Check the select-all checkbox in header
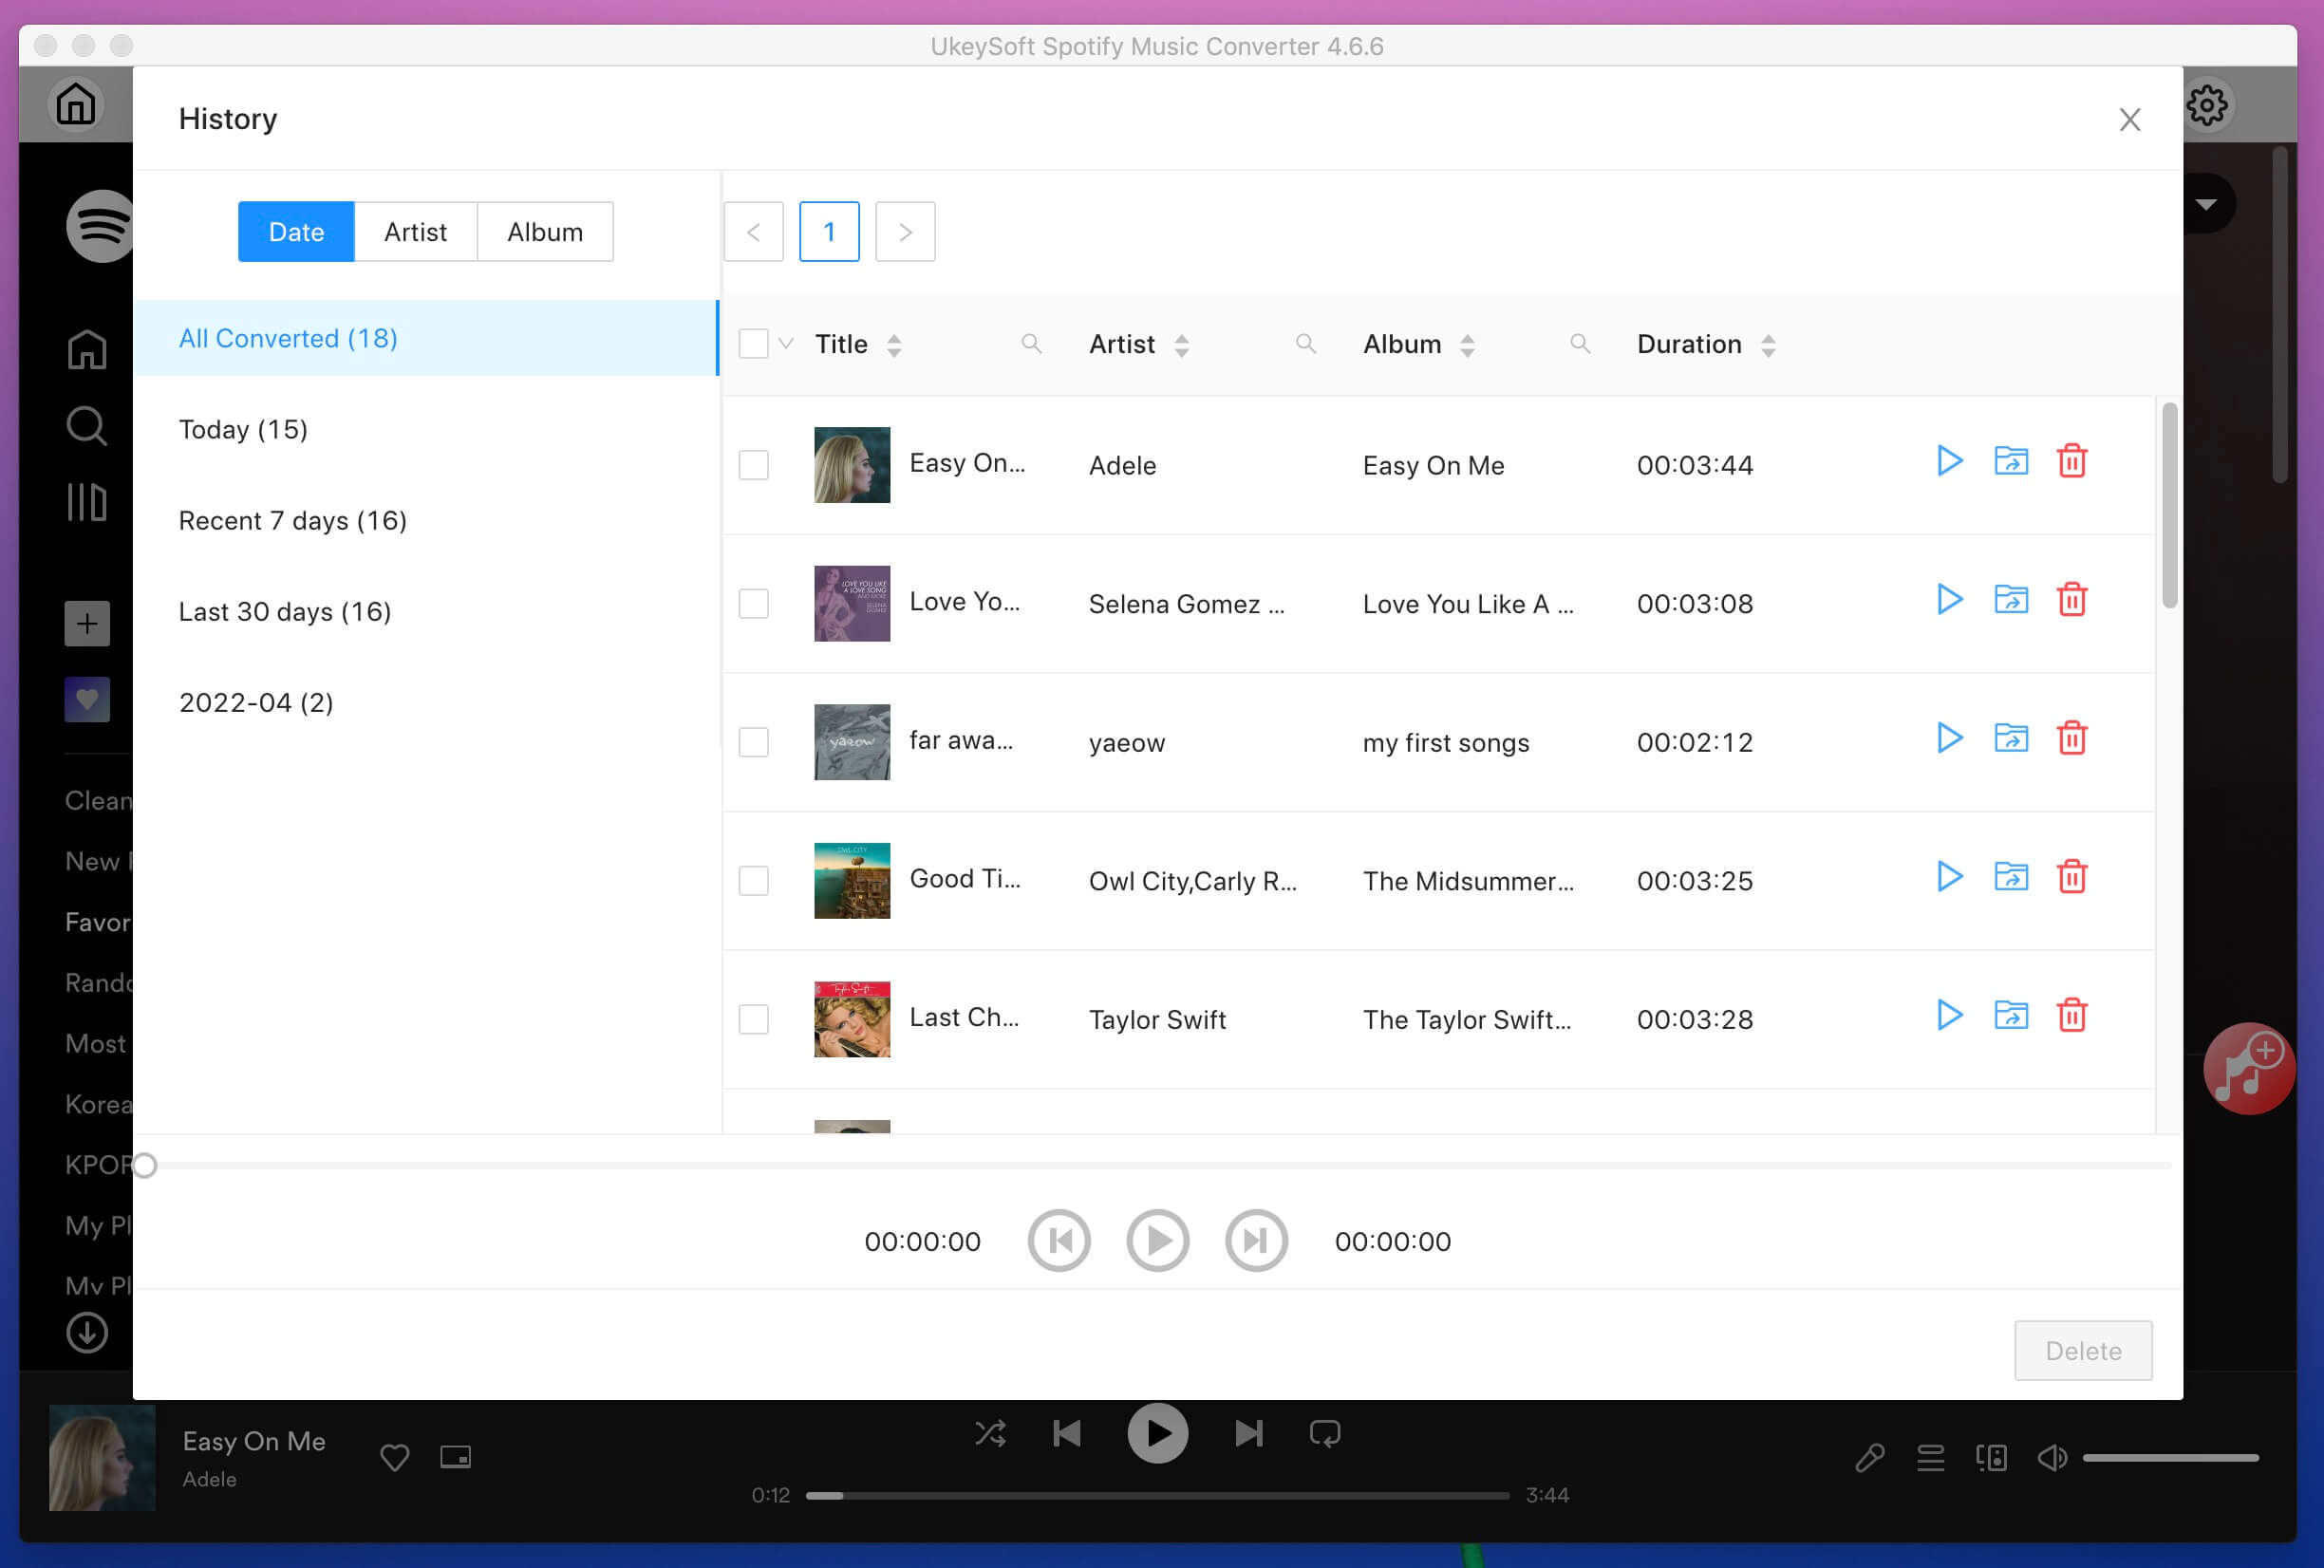This screenshot has height=1568, width=2324. pos(753,344)
